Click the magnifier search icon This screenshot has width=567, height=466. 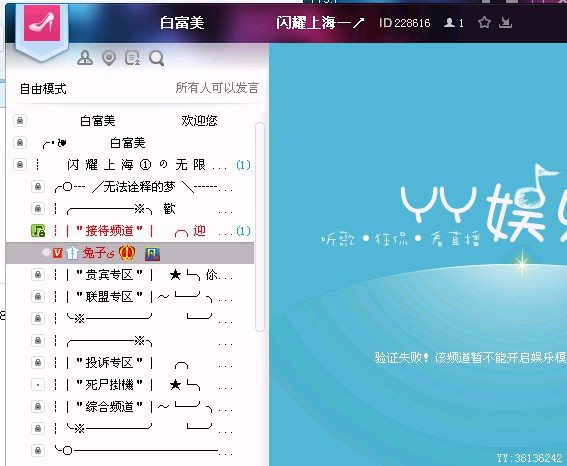pyautogui.click(x=157, y=58)
